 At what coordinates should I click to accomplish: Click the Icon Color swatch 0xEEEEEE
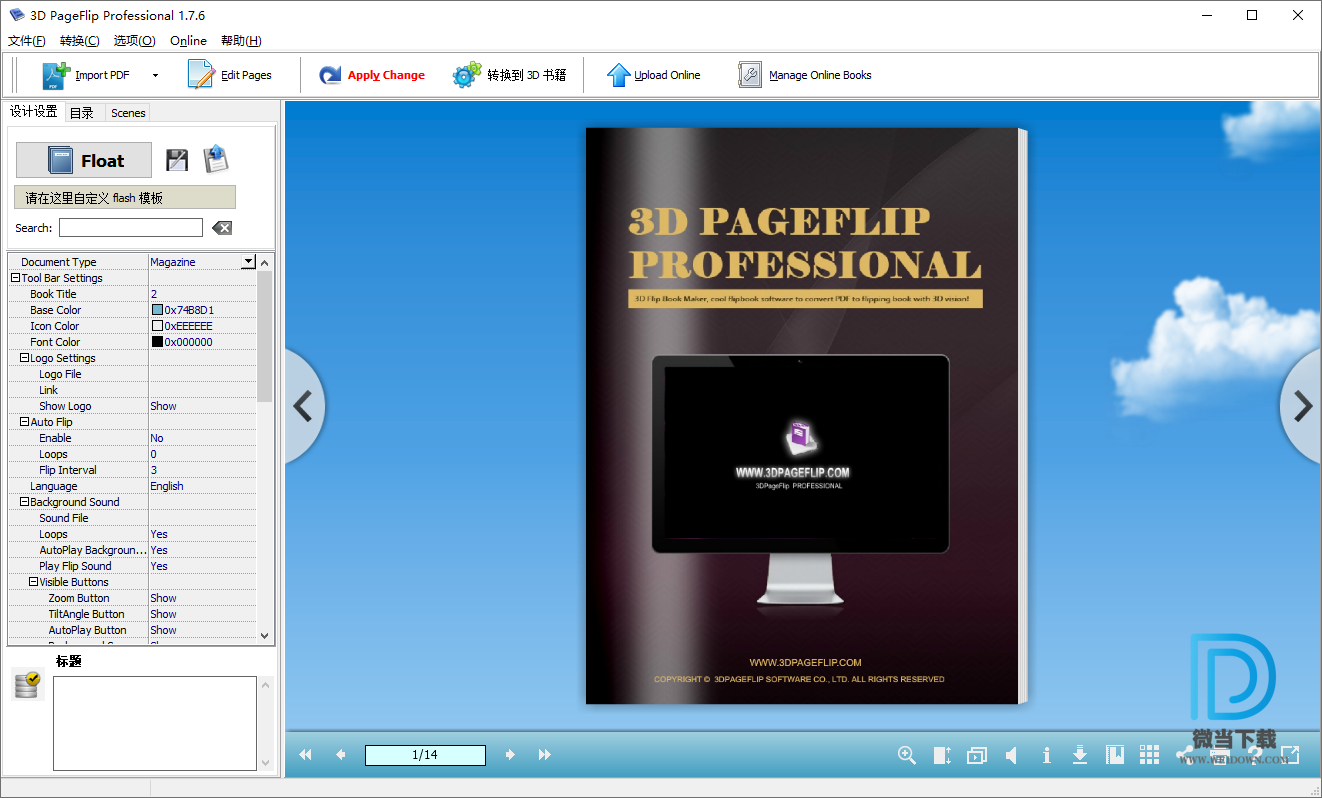coord(157,326)
